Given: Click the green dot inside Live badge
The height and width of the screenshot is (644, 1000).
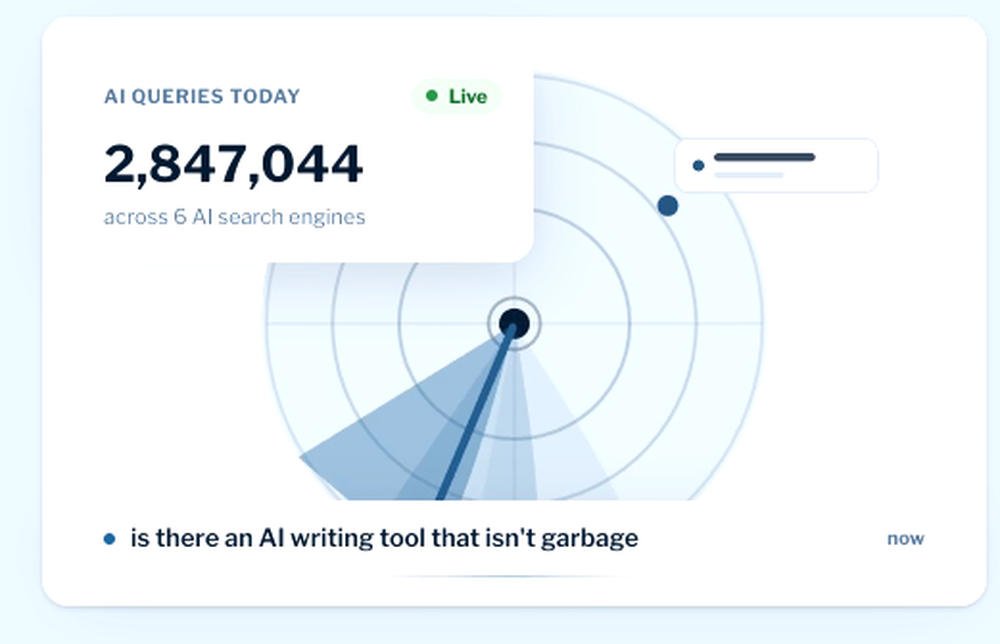Looking at the screenshot, I should click(x=432, y=96).
